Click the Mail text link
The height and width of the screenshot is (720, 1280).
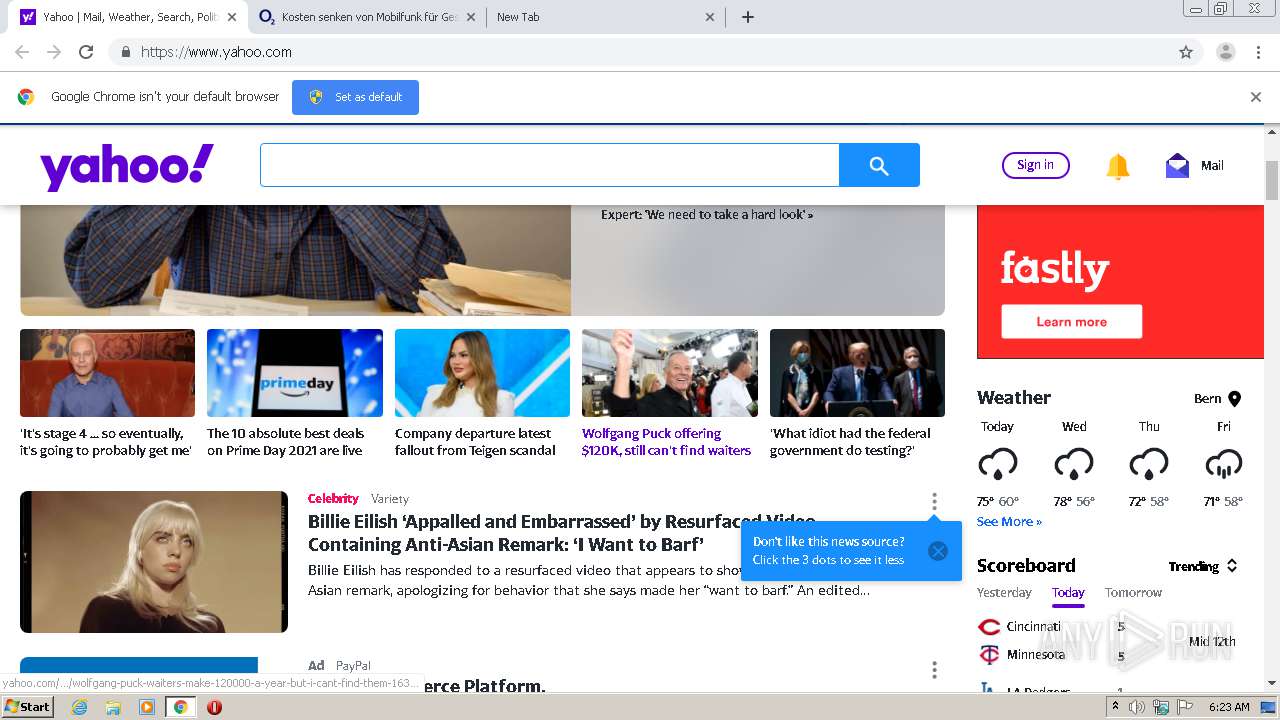click(x=1212, y=166)
